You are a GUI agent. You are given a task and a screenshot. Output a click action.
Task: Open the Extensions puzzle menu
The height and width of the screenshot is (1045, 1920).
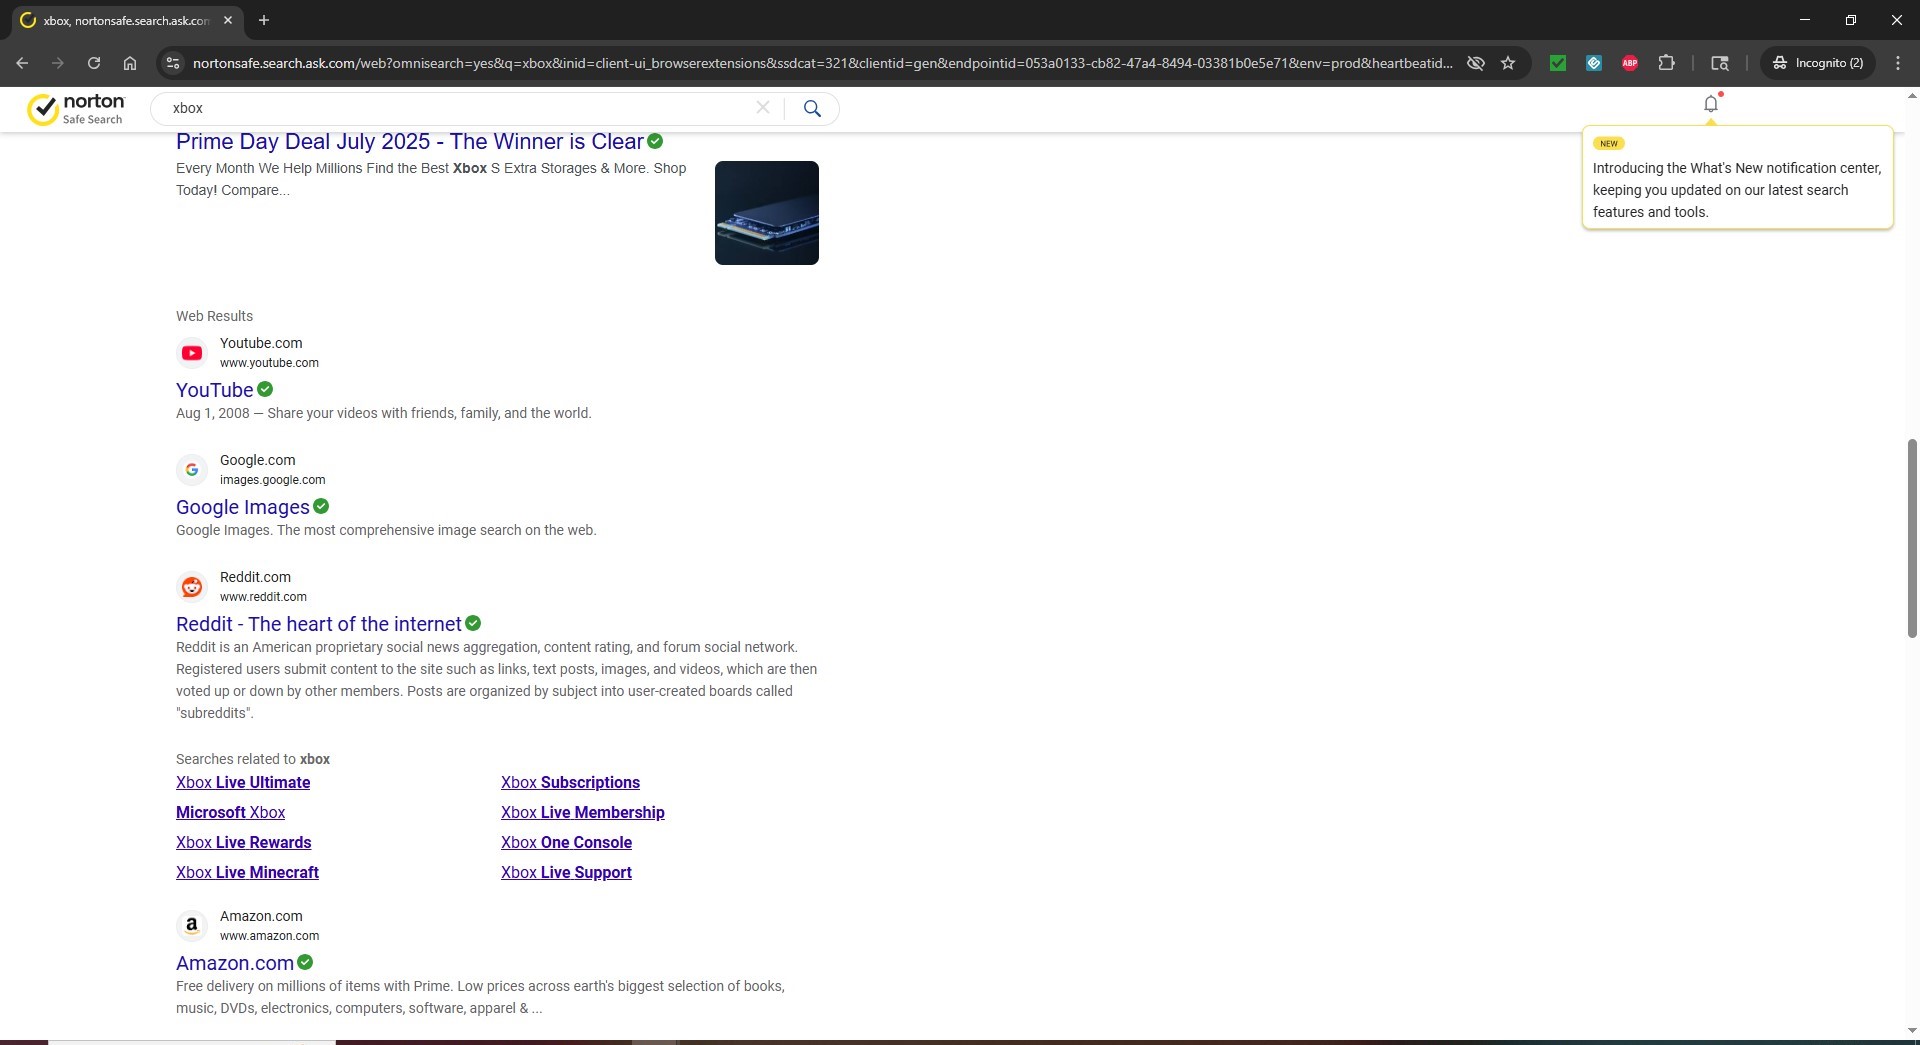pos(1666,63)
